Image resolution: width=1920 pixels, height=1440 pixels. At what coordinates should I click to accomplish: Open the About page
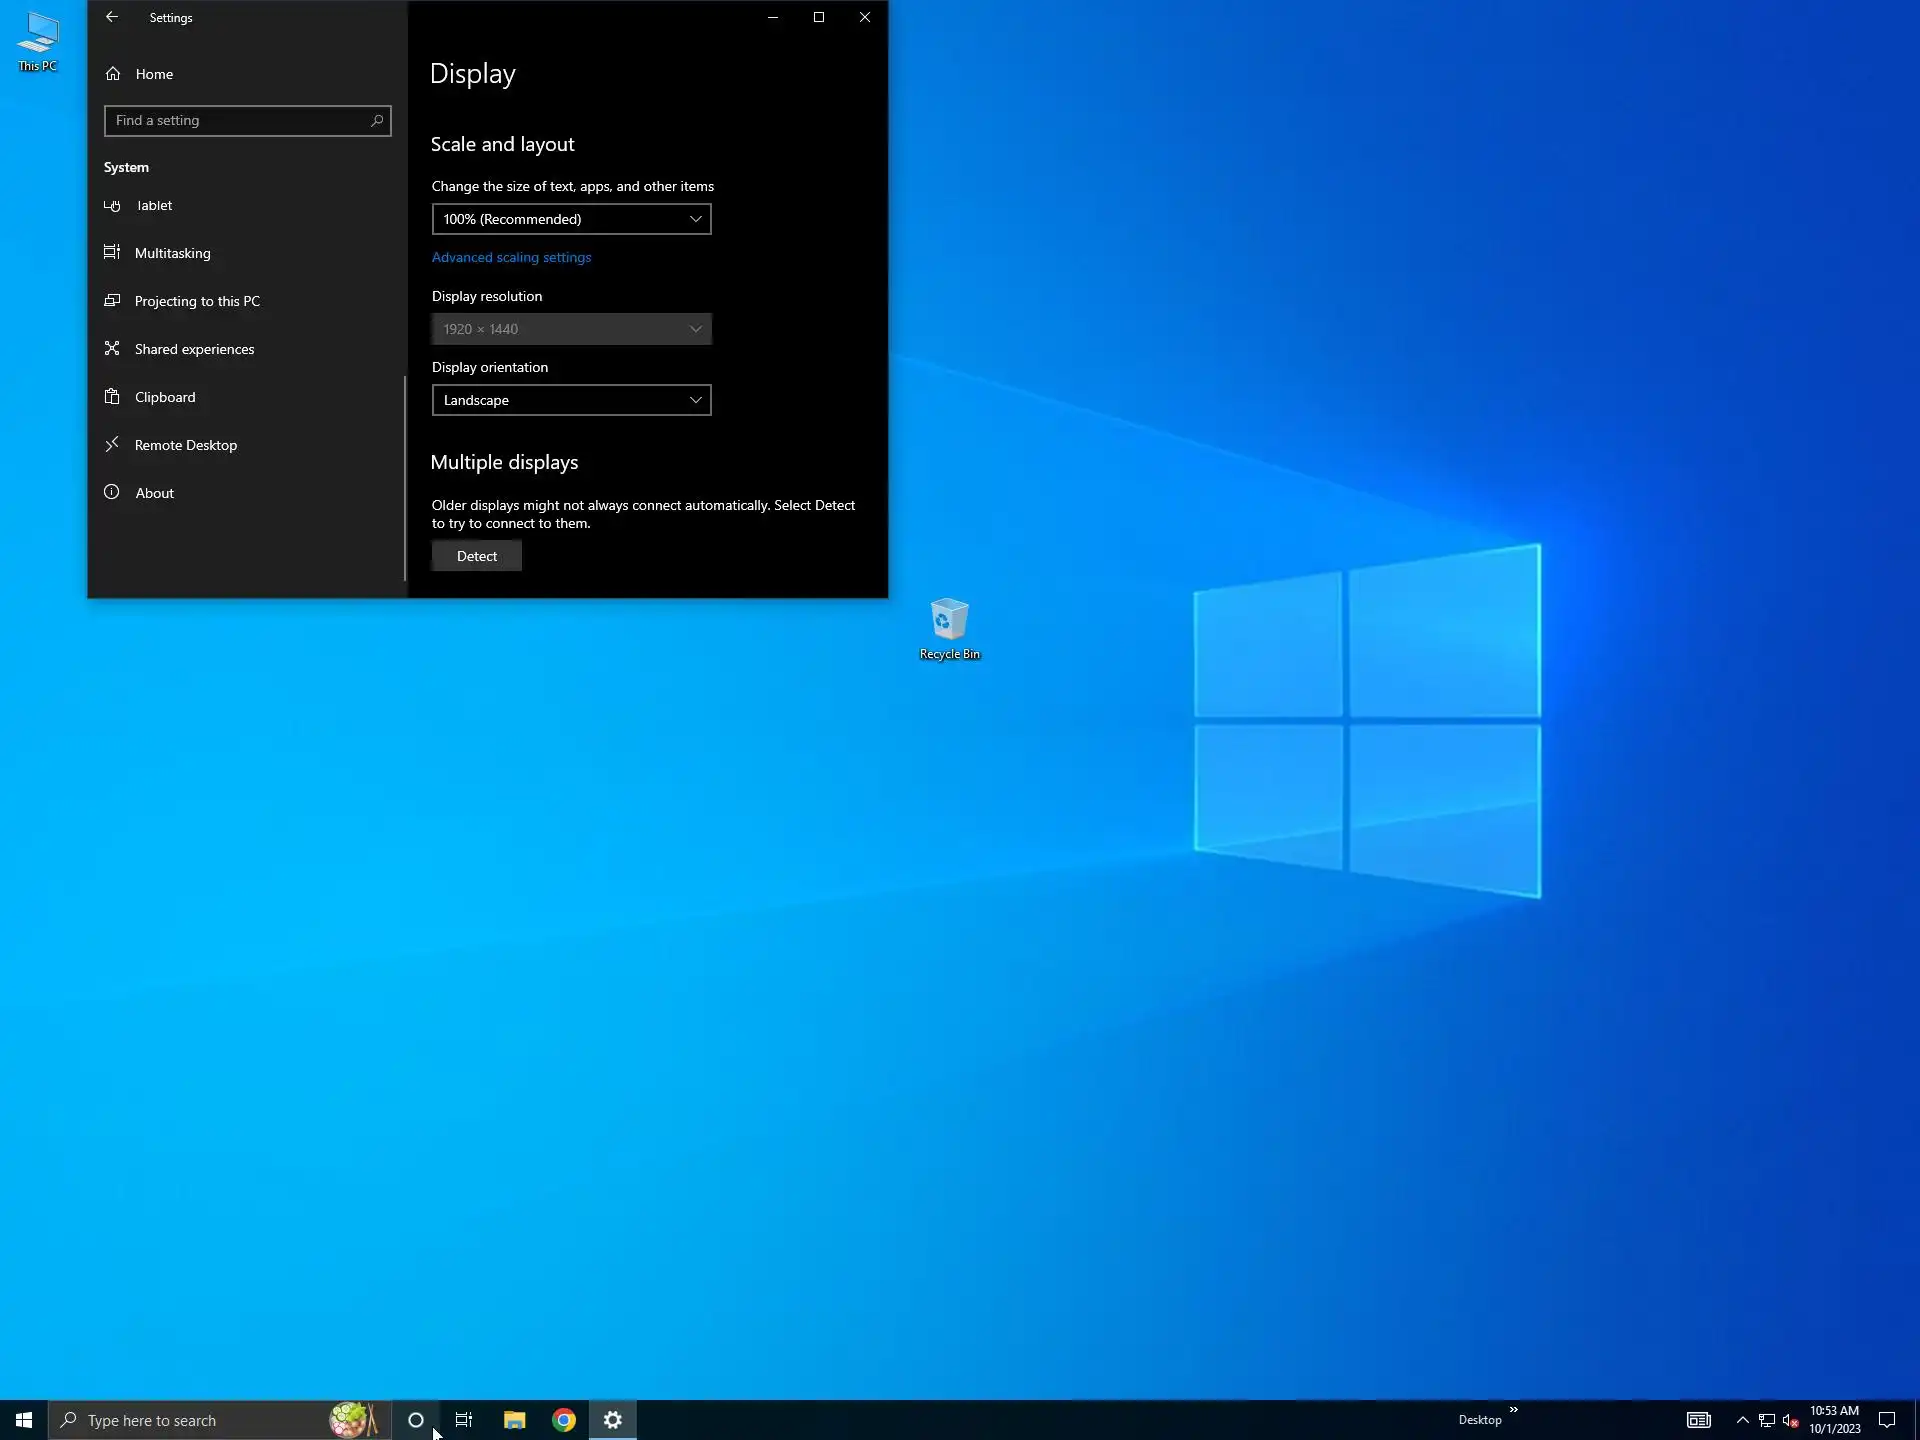point(154,493)
